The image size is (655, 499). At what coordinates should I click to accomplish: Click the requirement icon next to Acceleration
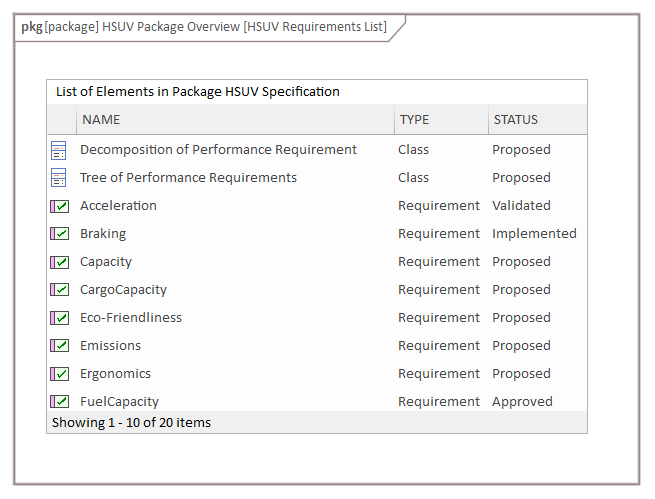59,206
